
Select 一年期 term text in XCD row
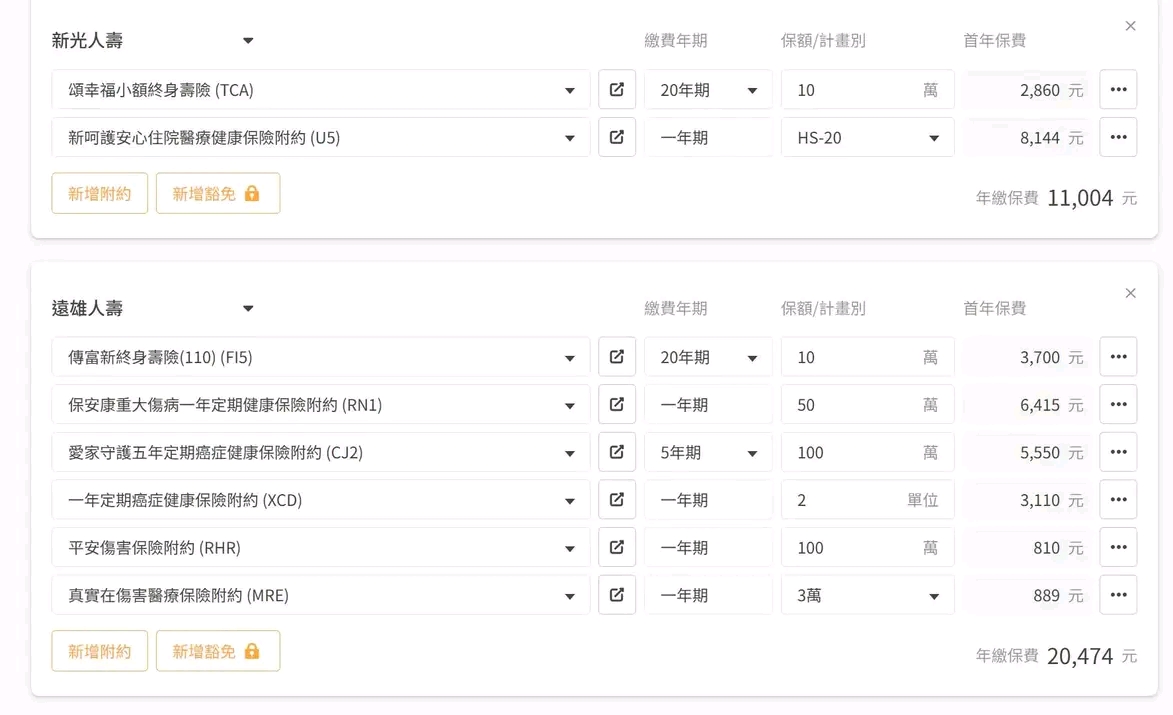[684, 500]
